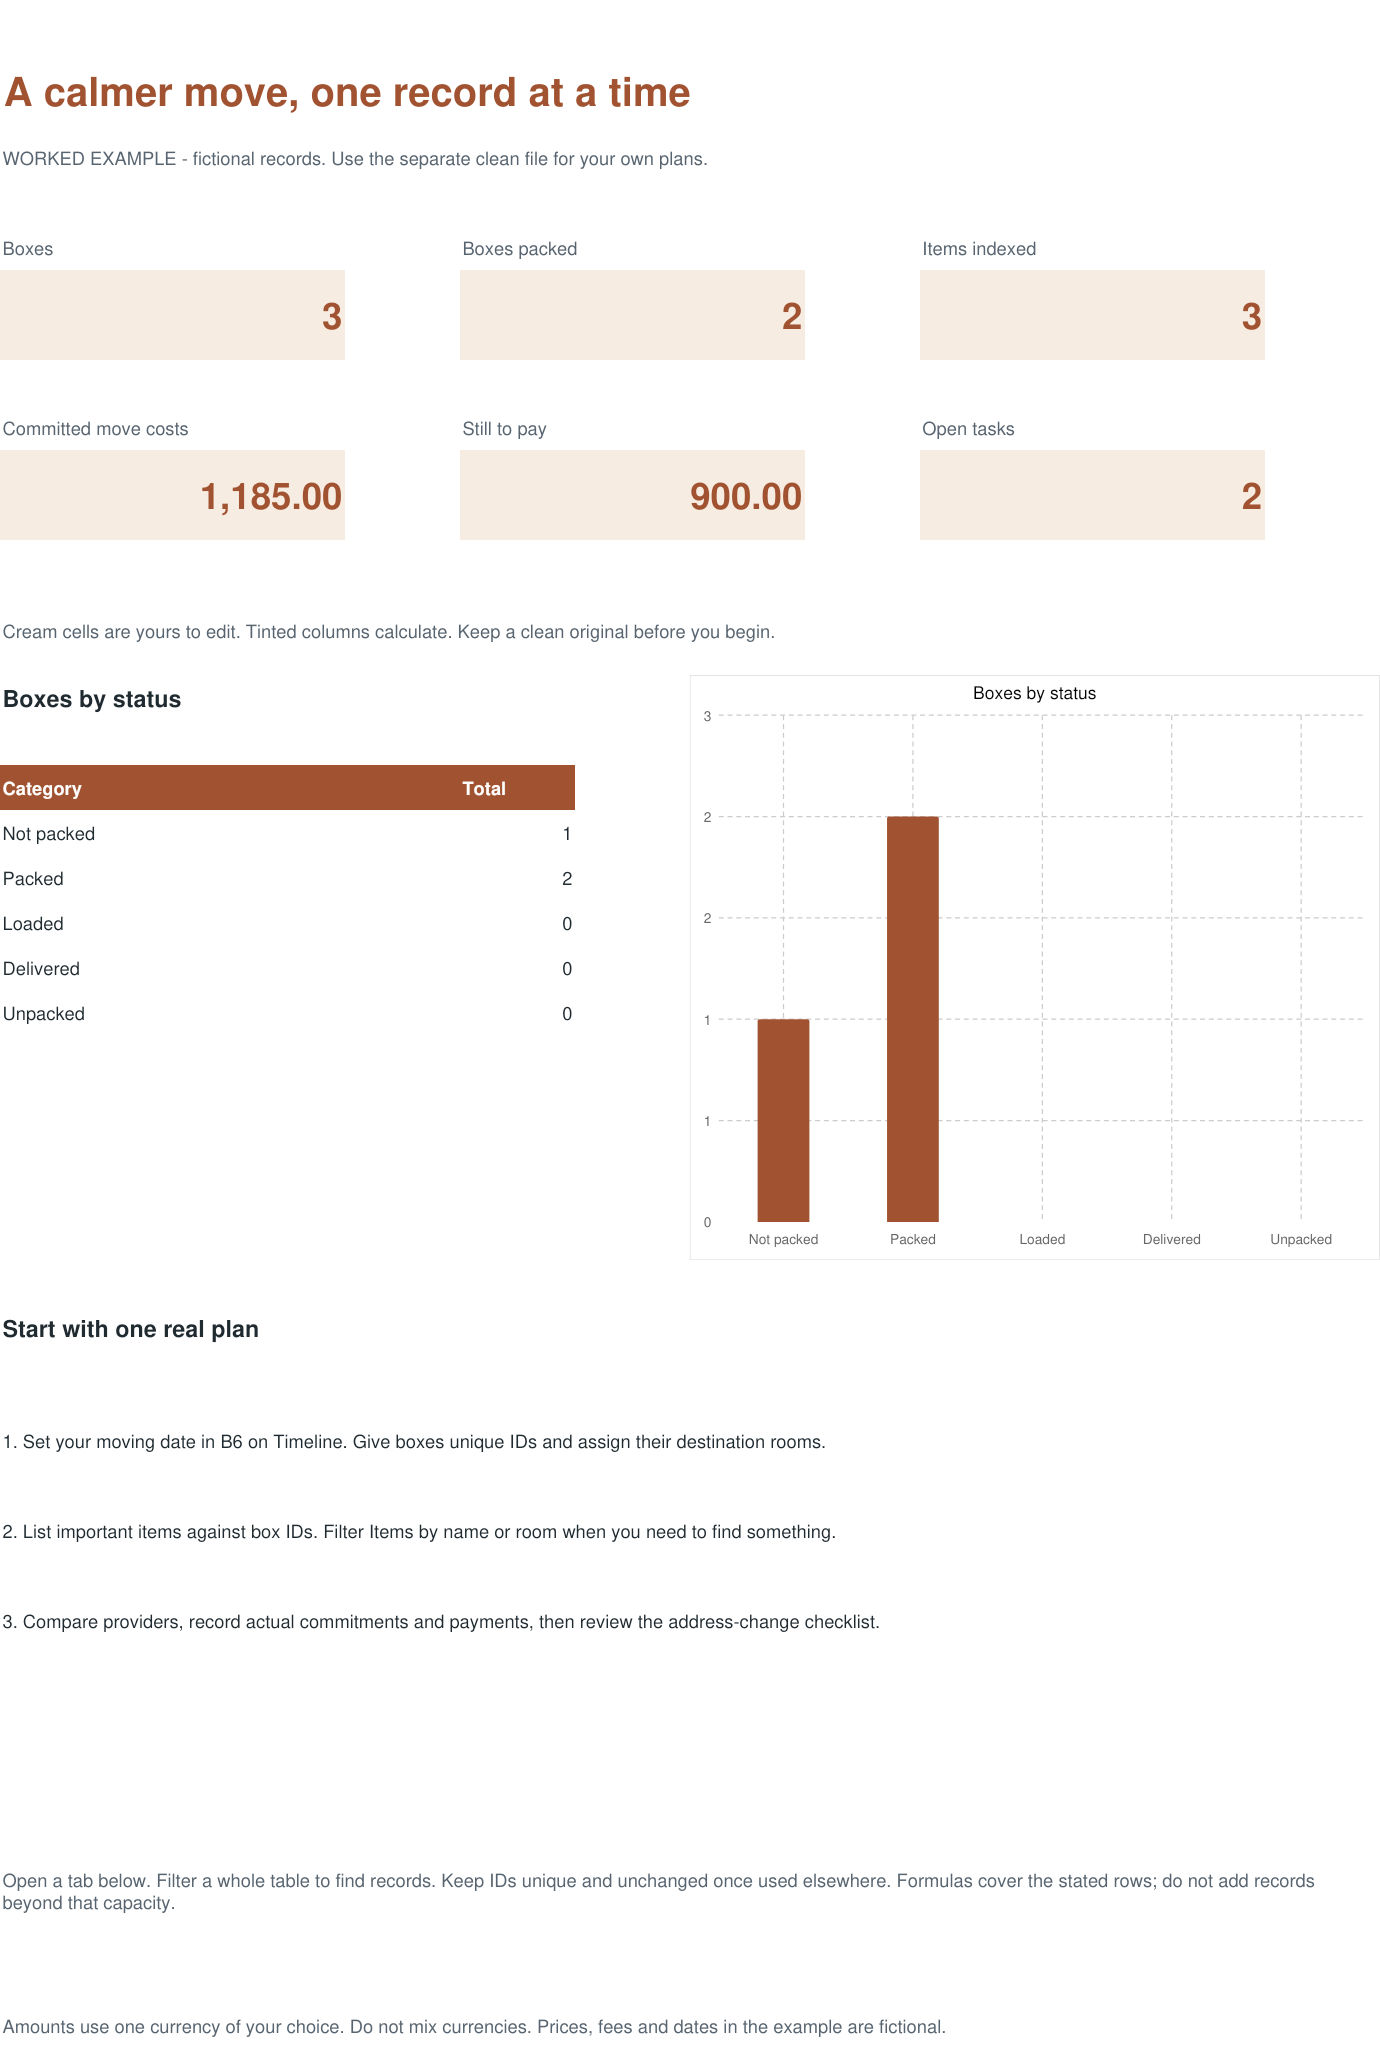Image resolution: width=1380 pixels, height=2070 pixels.
Task: Click the 'Cream cells are yours to edit' note
Action: 389,632
